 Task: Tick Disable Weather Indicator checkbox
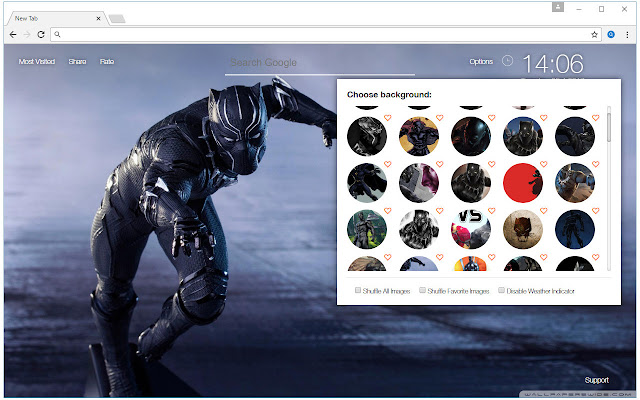(501, 290)
